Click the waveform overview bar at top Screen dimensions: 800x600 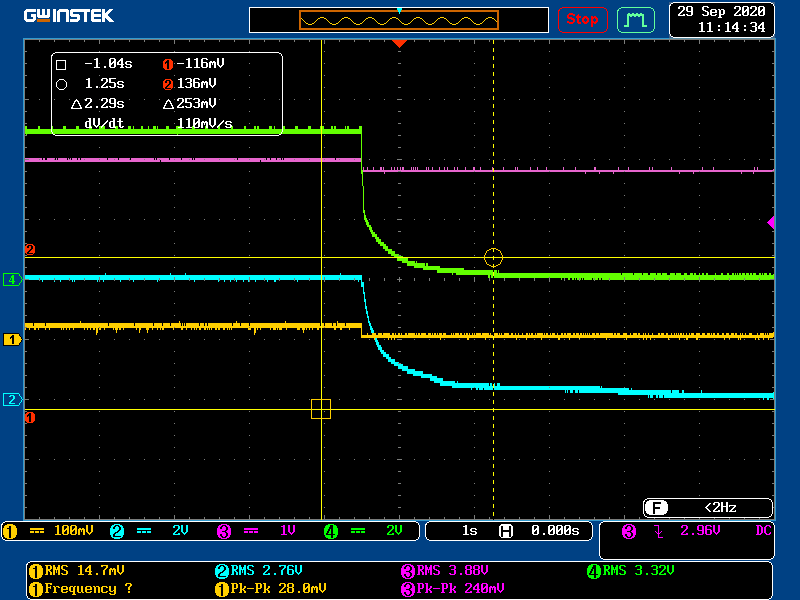399,20
